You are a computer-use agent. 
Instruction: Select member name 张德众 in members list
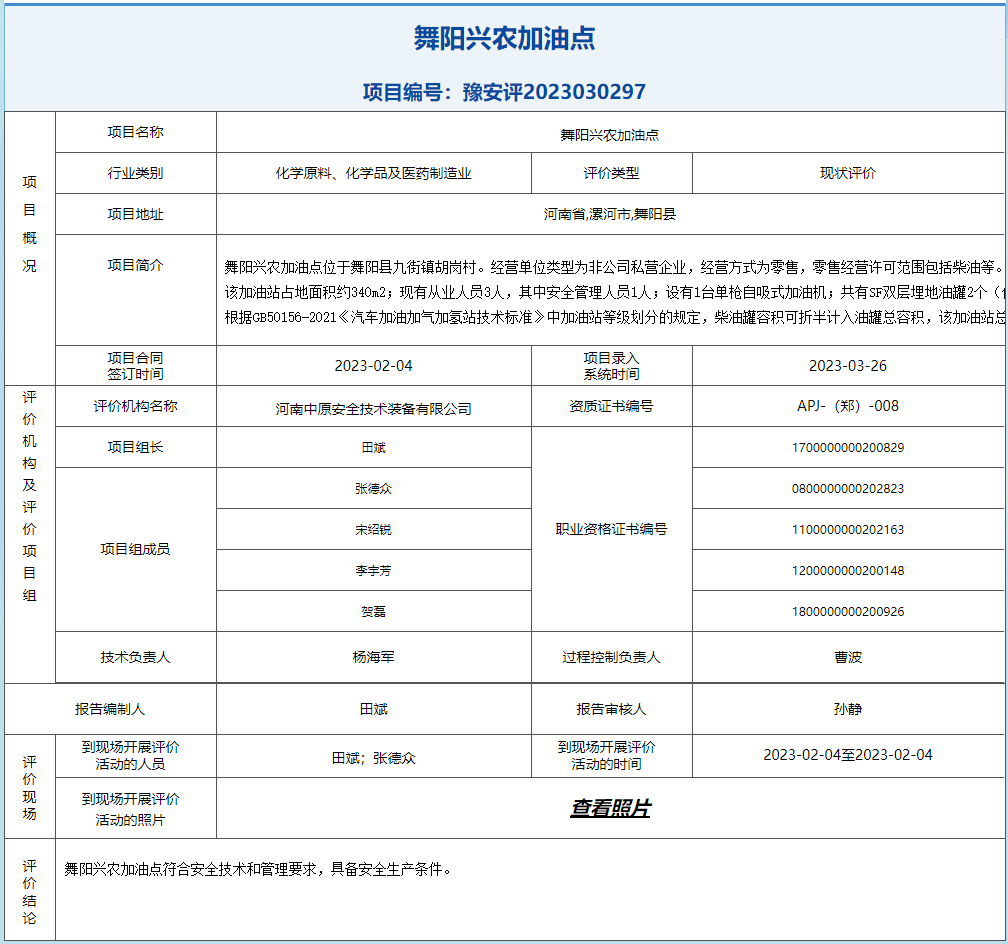(x=374, y=488)
